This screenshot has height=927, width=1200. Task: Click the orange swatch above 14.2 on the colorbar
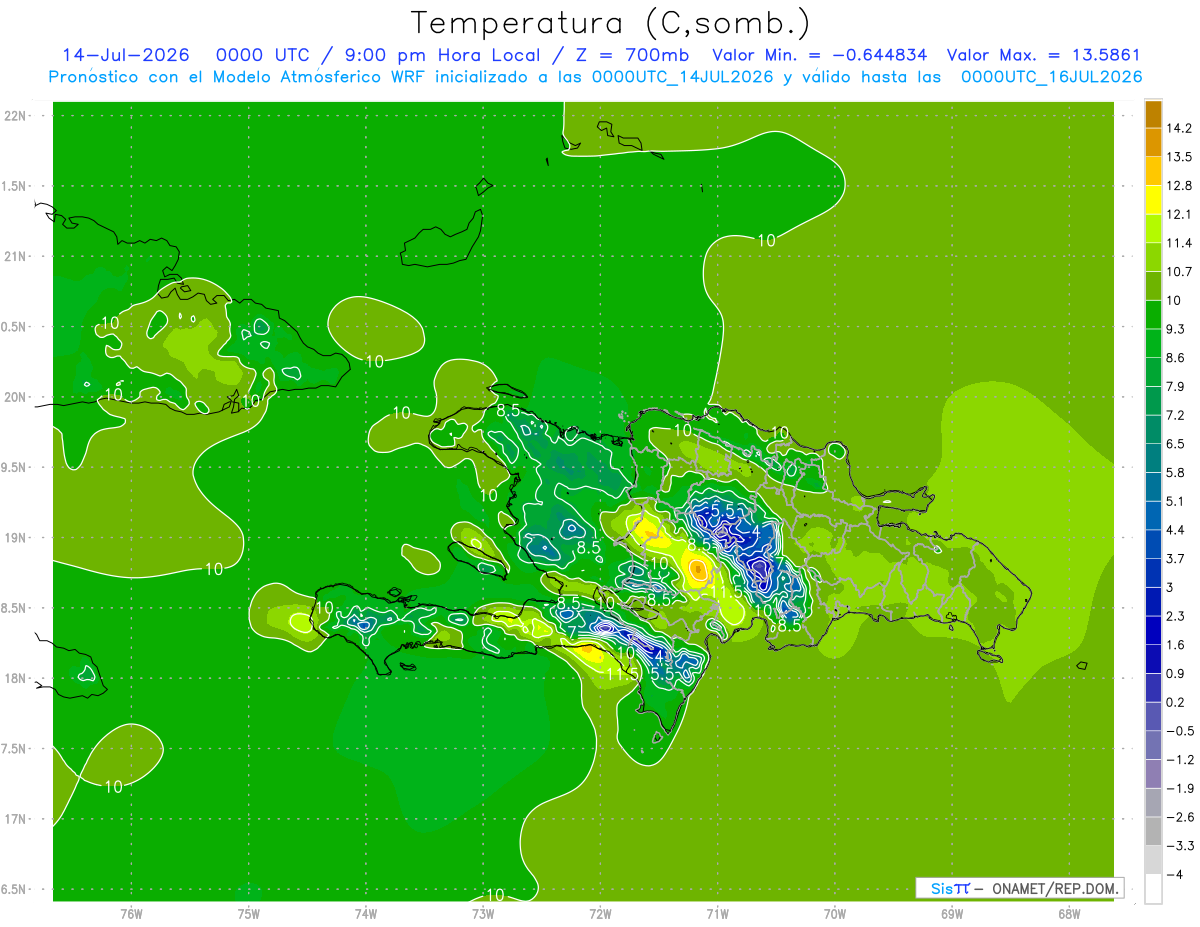coord(1153,114)
